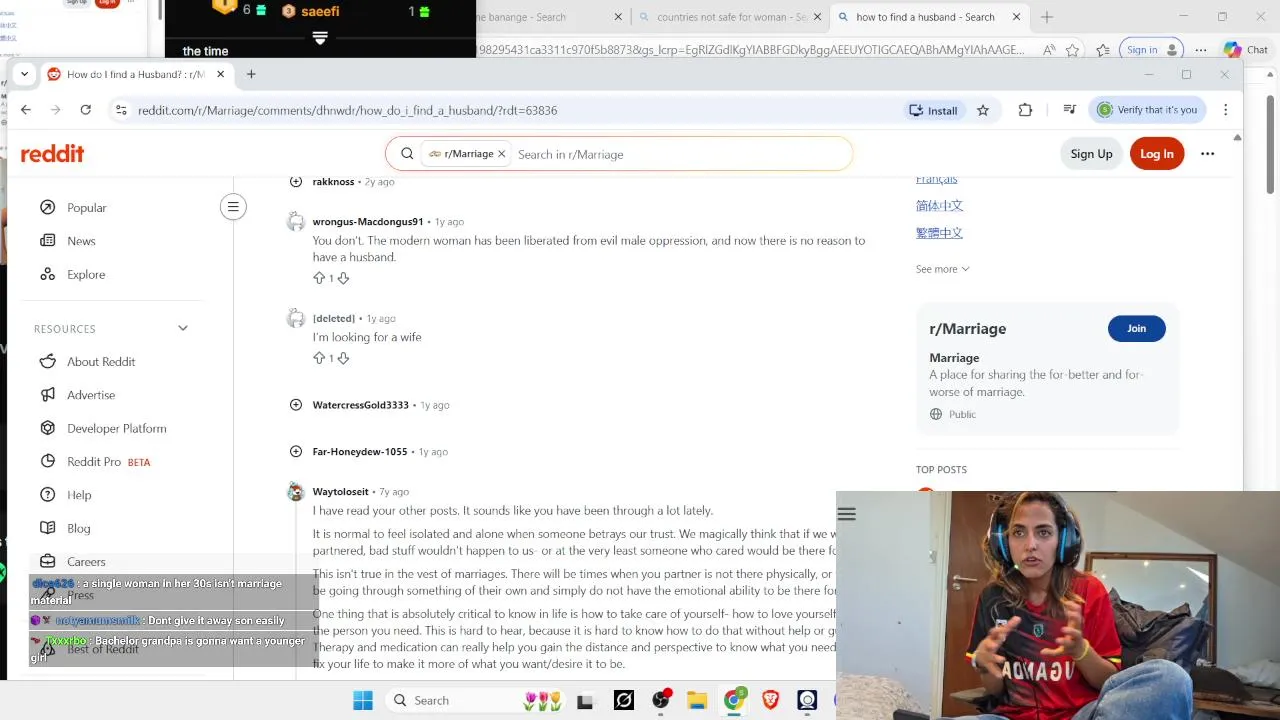Click the Install app button

tap(933, 110)
